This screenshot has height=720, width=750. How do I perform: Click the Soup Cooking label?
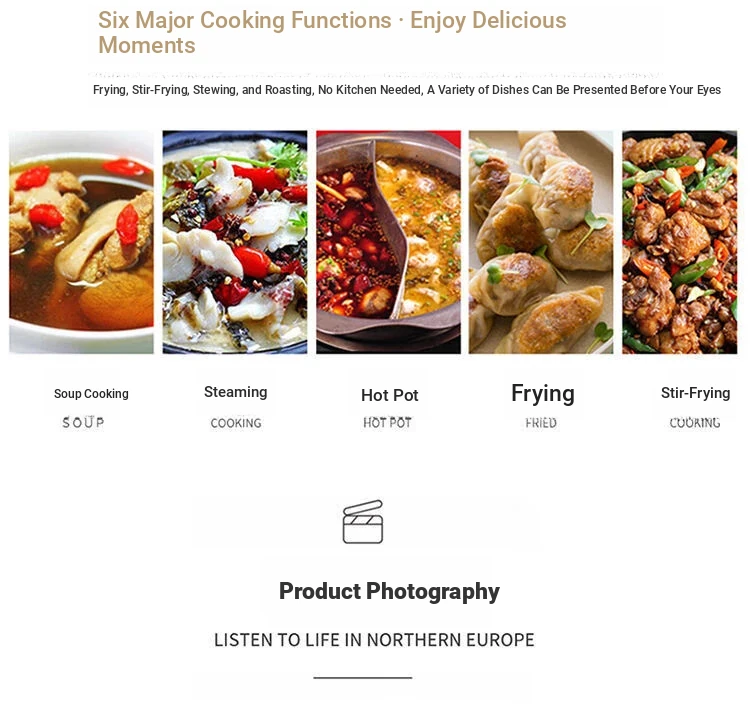click(x=91, y=394)
